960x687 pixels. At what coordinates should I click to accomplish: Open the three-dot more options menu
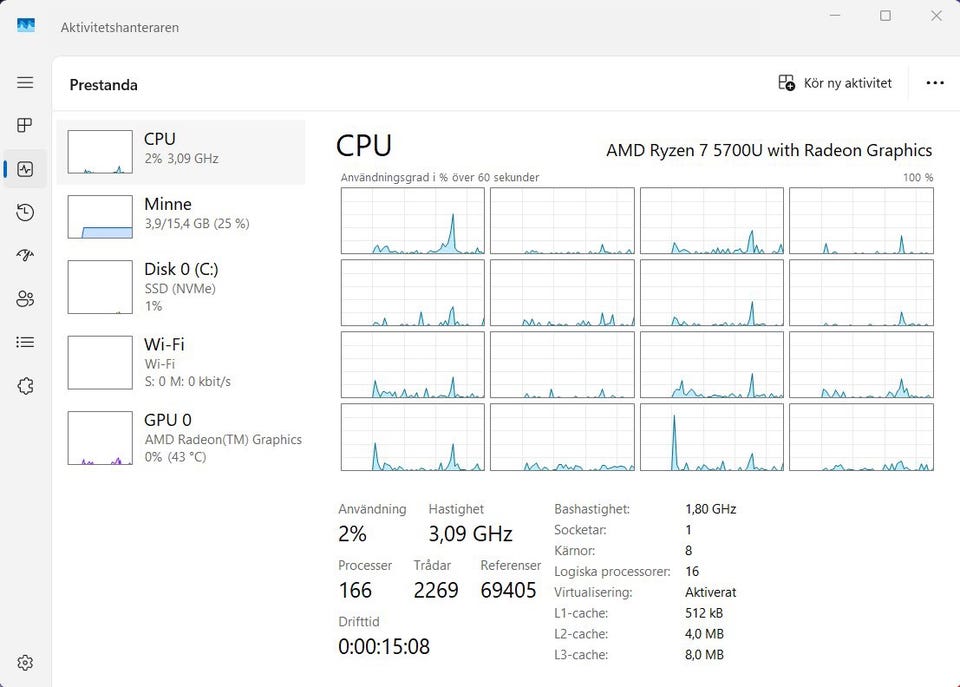click(935, 83)
